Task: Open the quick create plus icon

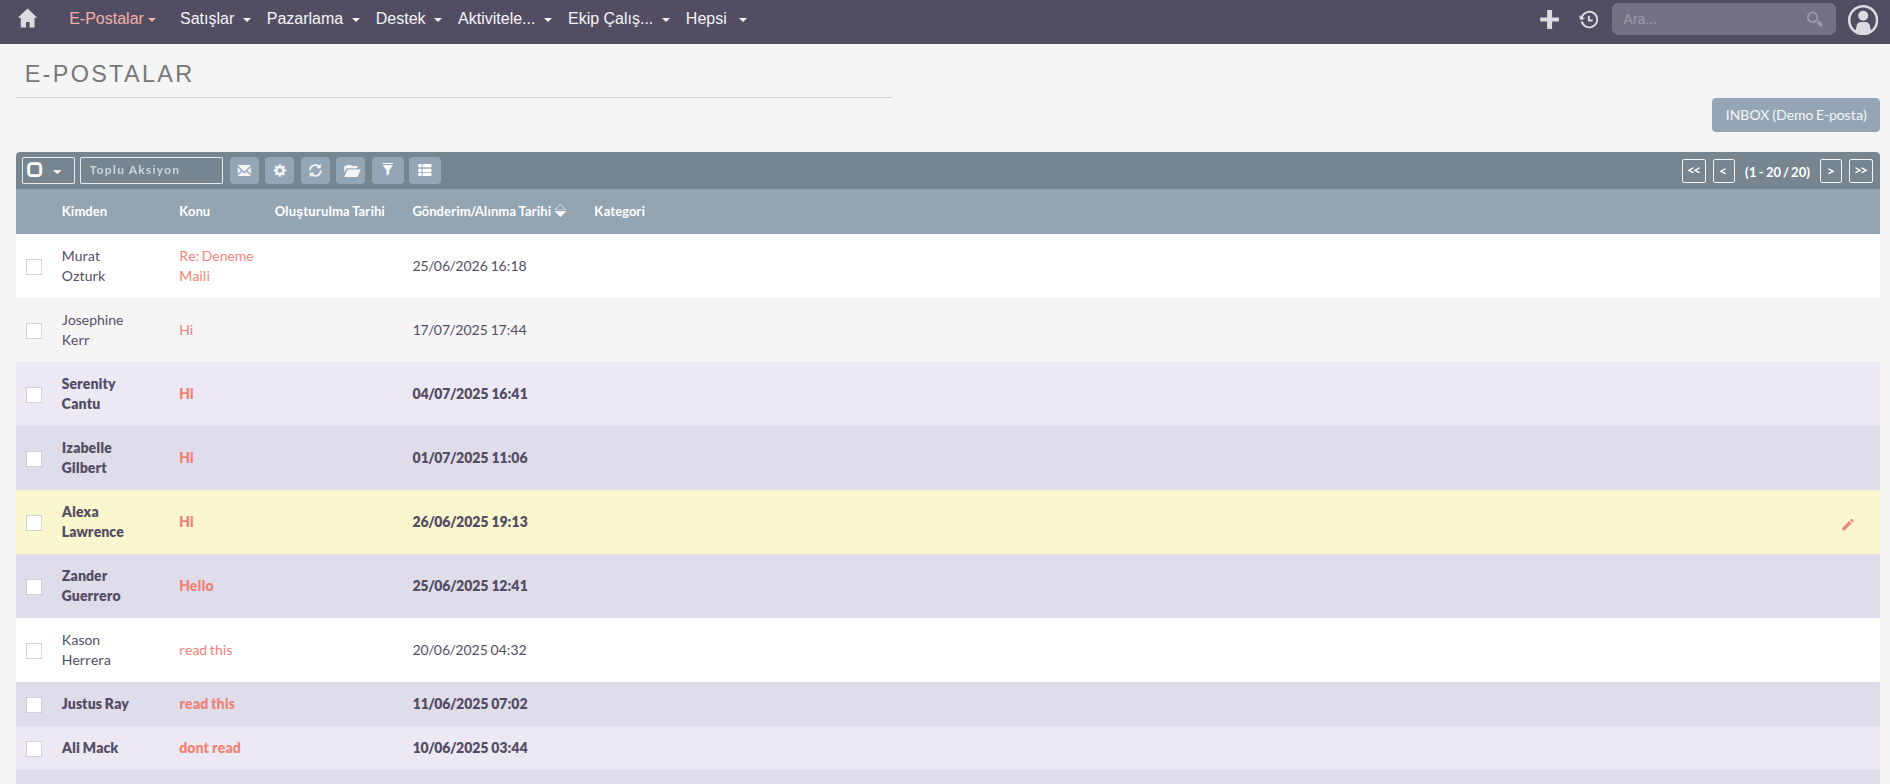Action: [1549, 19]
